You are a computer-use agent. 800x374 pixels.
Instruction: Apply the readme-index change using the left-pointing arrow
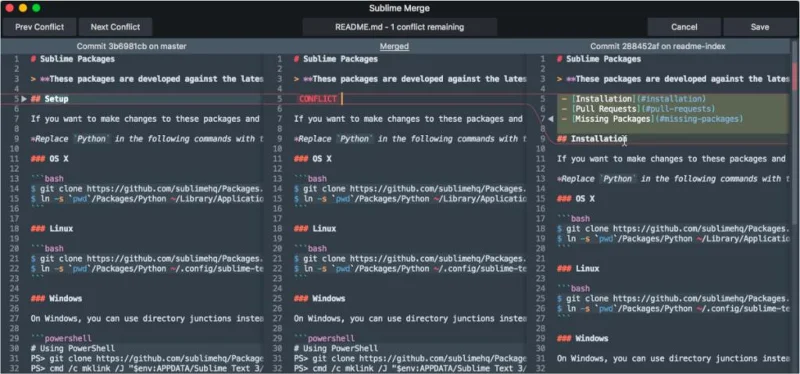click(550, 118)
